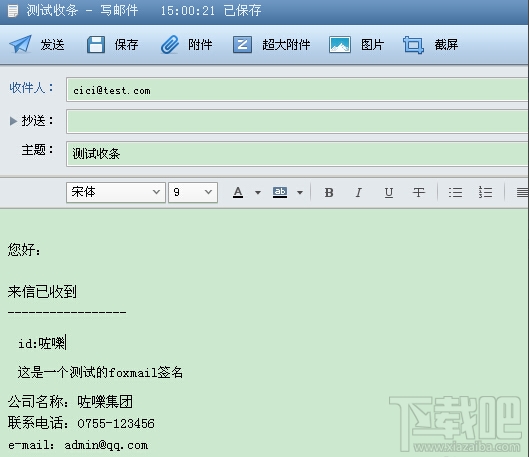Click the insert picture icon
Image resolution: width=529 pixels, height=457 pixels.
(340, 45)
